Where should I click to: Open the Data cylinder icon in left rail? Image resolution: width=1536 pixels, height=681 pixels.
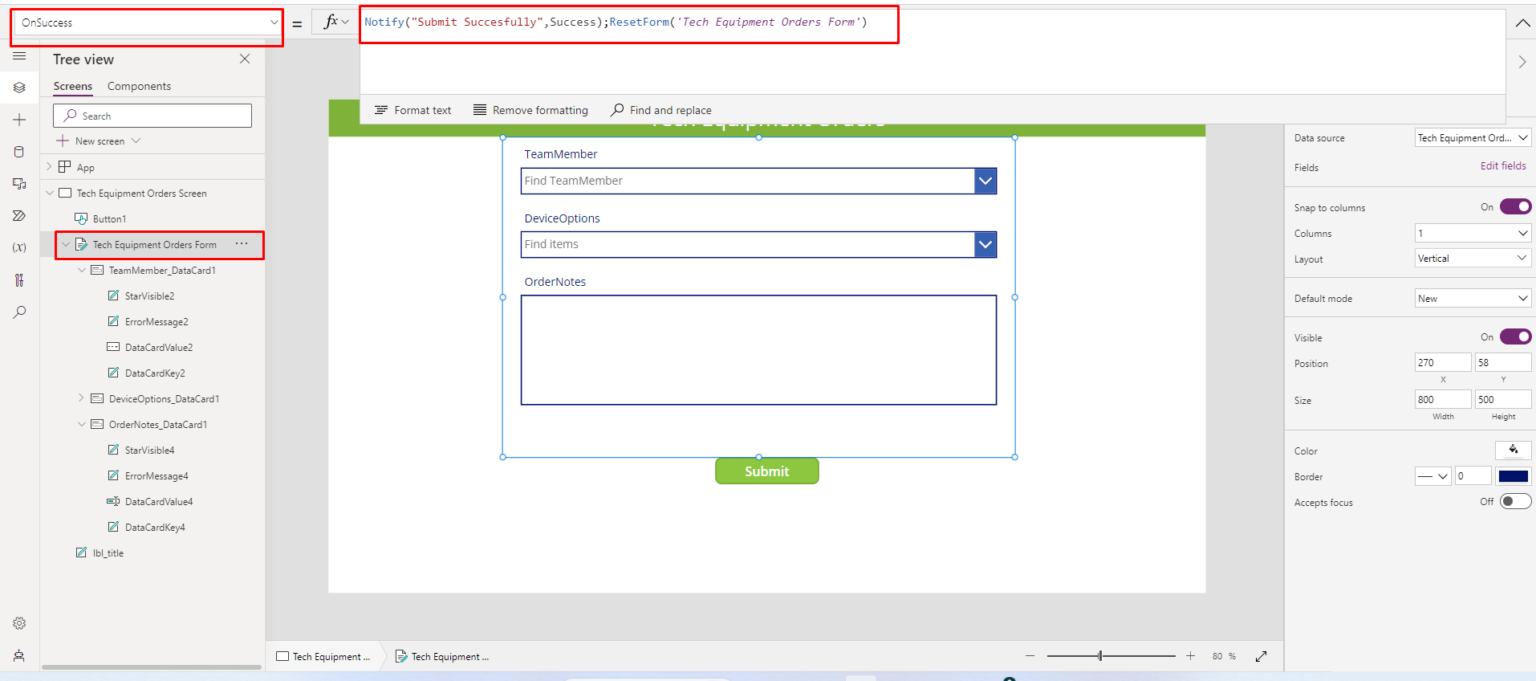(19, 152)
